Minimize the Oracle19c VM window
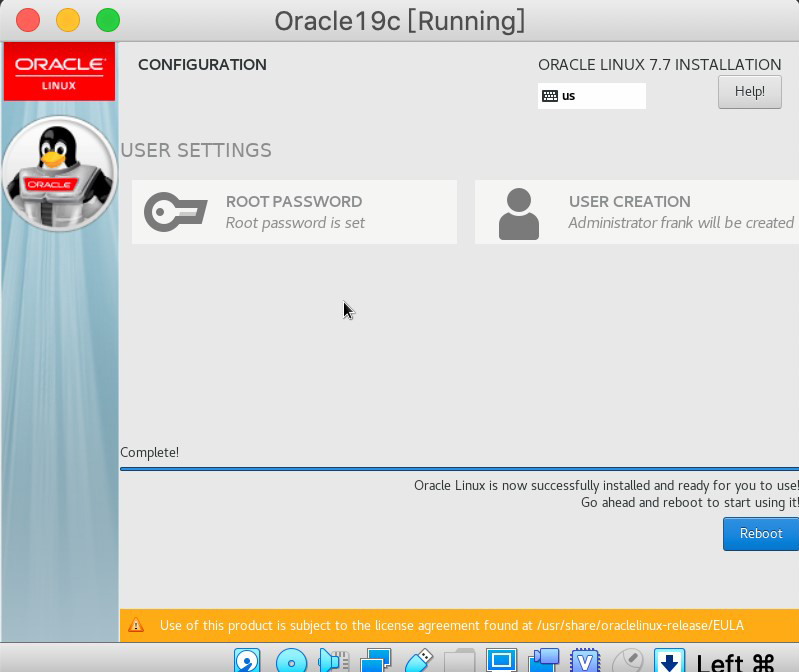Image resolution: width=799 pixels, height=672 pixels. click(x=68, y=21)
